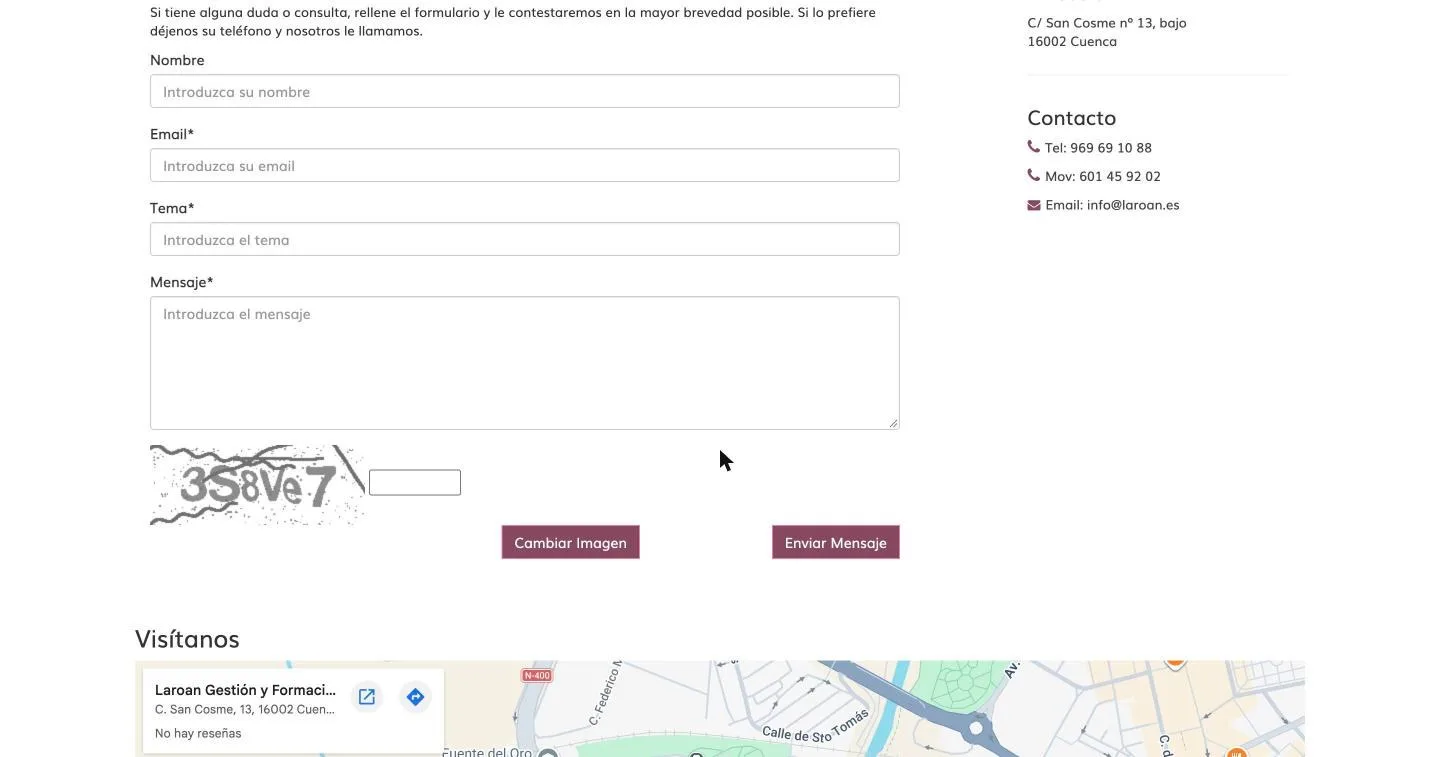Click the N-400 road marker on map

(x=537, y=675)
